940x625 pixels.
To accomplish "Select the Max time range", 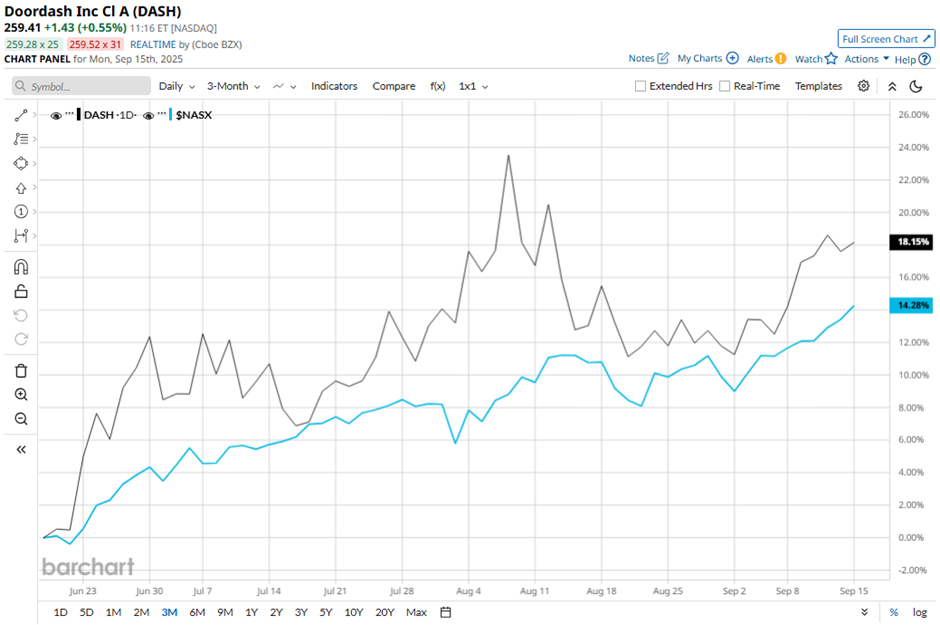I will coord(416,612).
